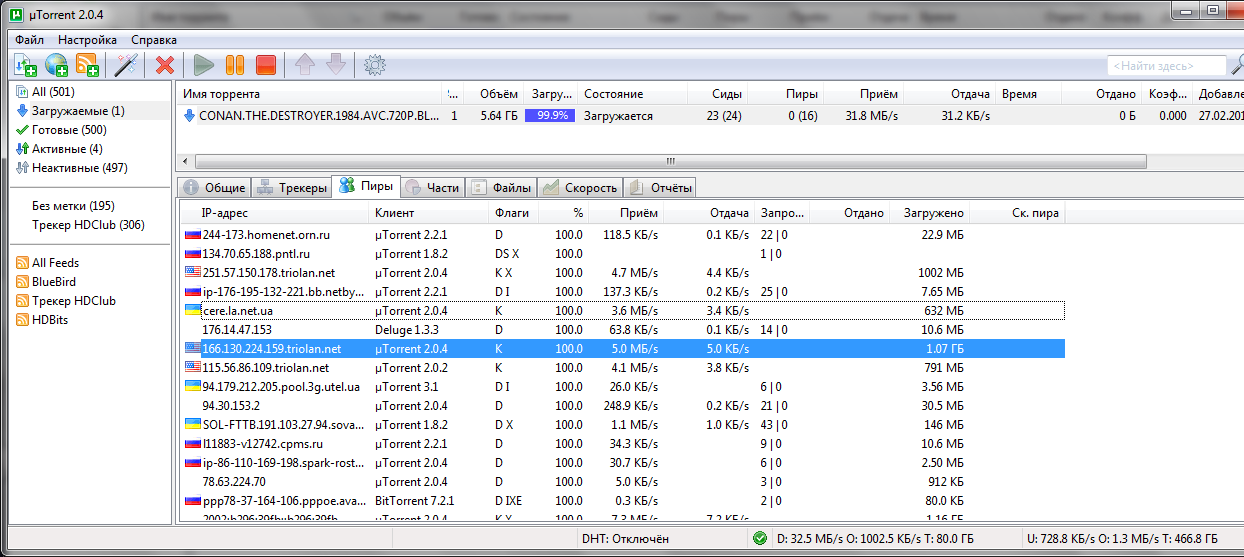Click the green Start torrent play icon

pyautogui.click(x=204, y=65)
